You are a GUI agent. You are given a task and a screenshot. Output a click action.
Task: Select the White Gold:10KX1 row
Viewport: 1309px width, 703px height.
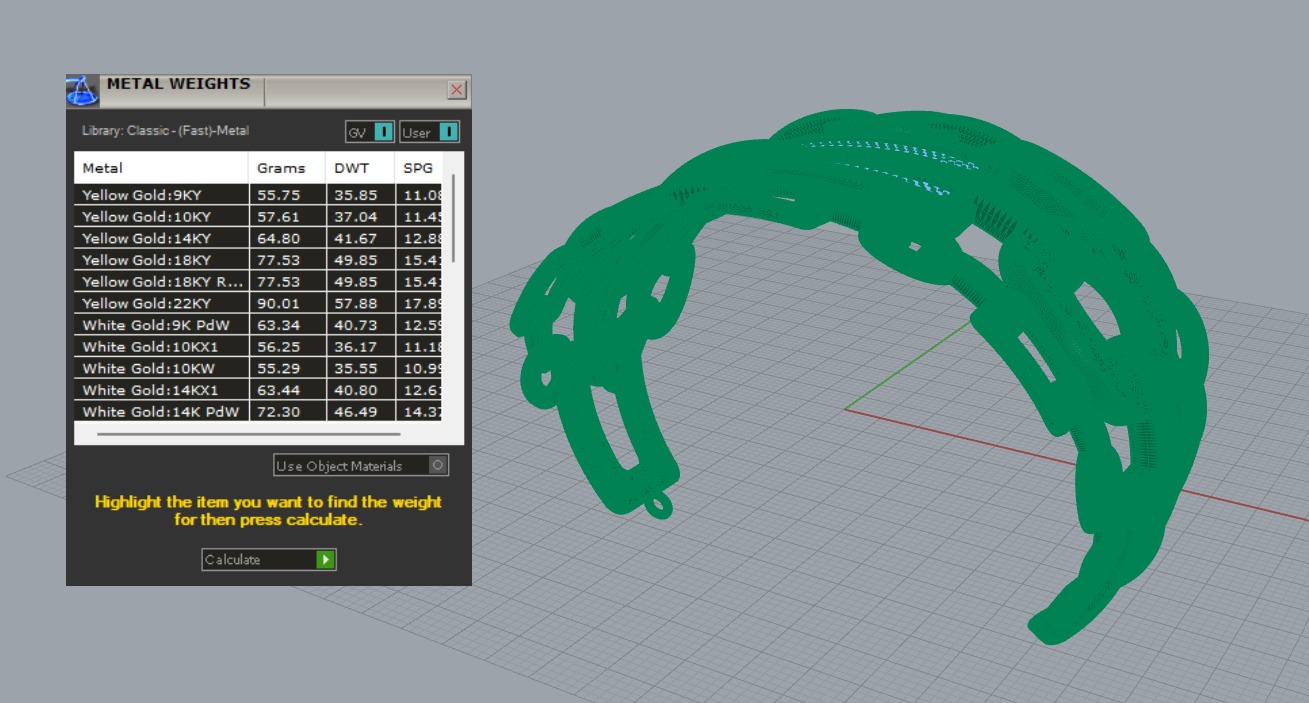click(259, 347)
